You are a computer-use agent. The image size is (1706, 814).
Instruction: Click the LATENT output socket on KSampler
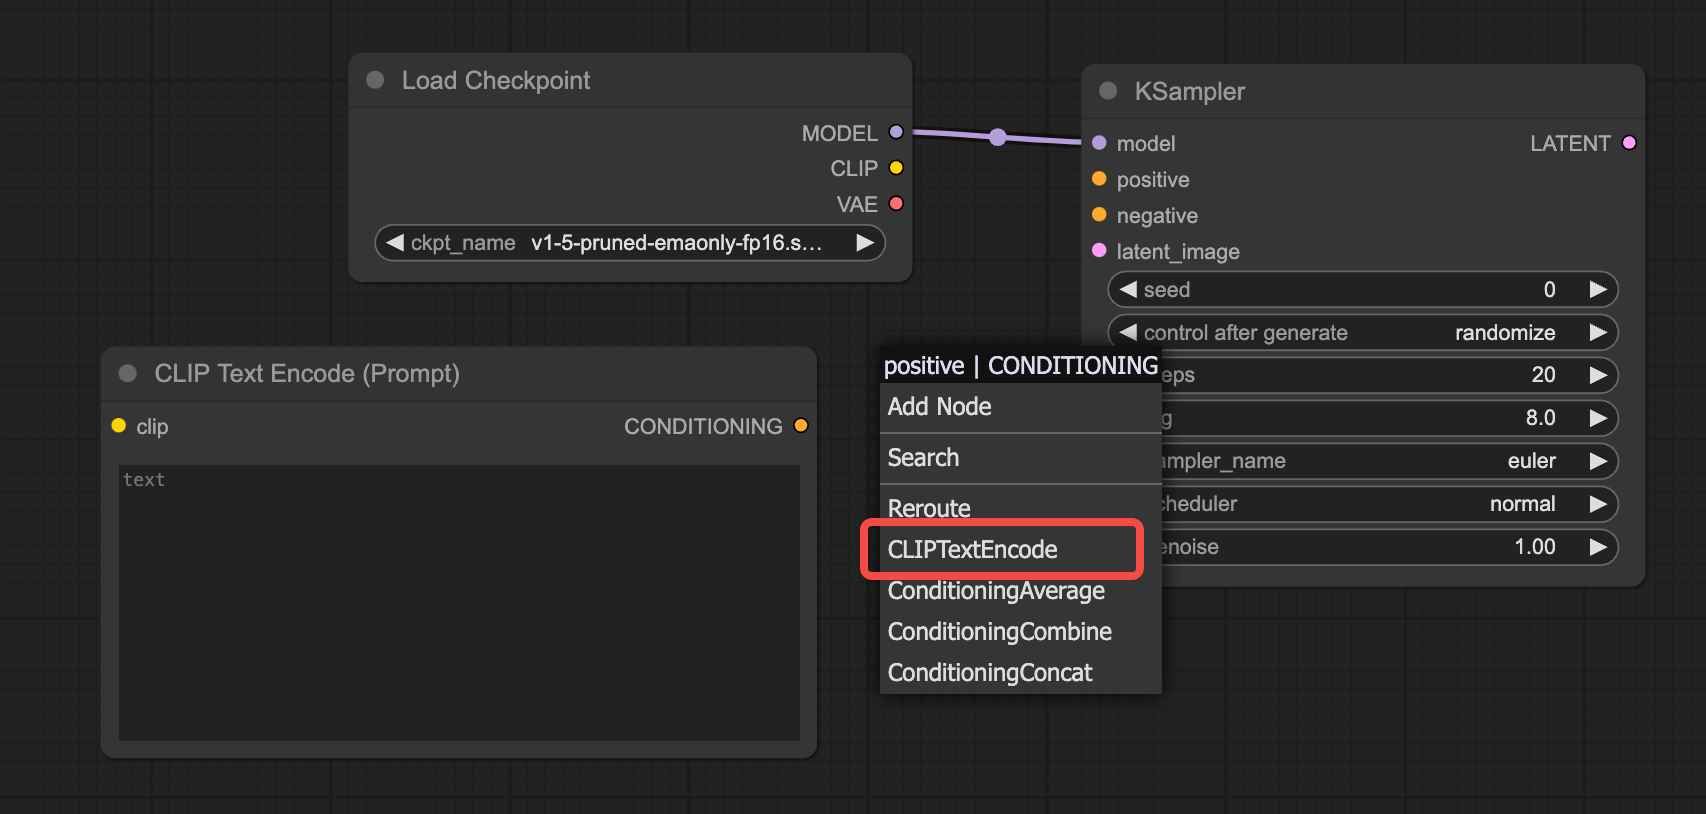pos(1629,143)
